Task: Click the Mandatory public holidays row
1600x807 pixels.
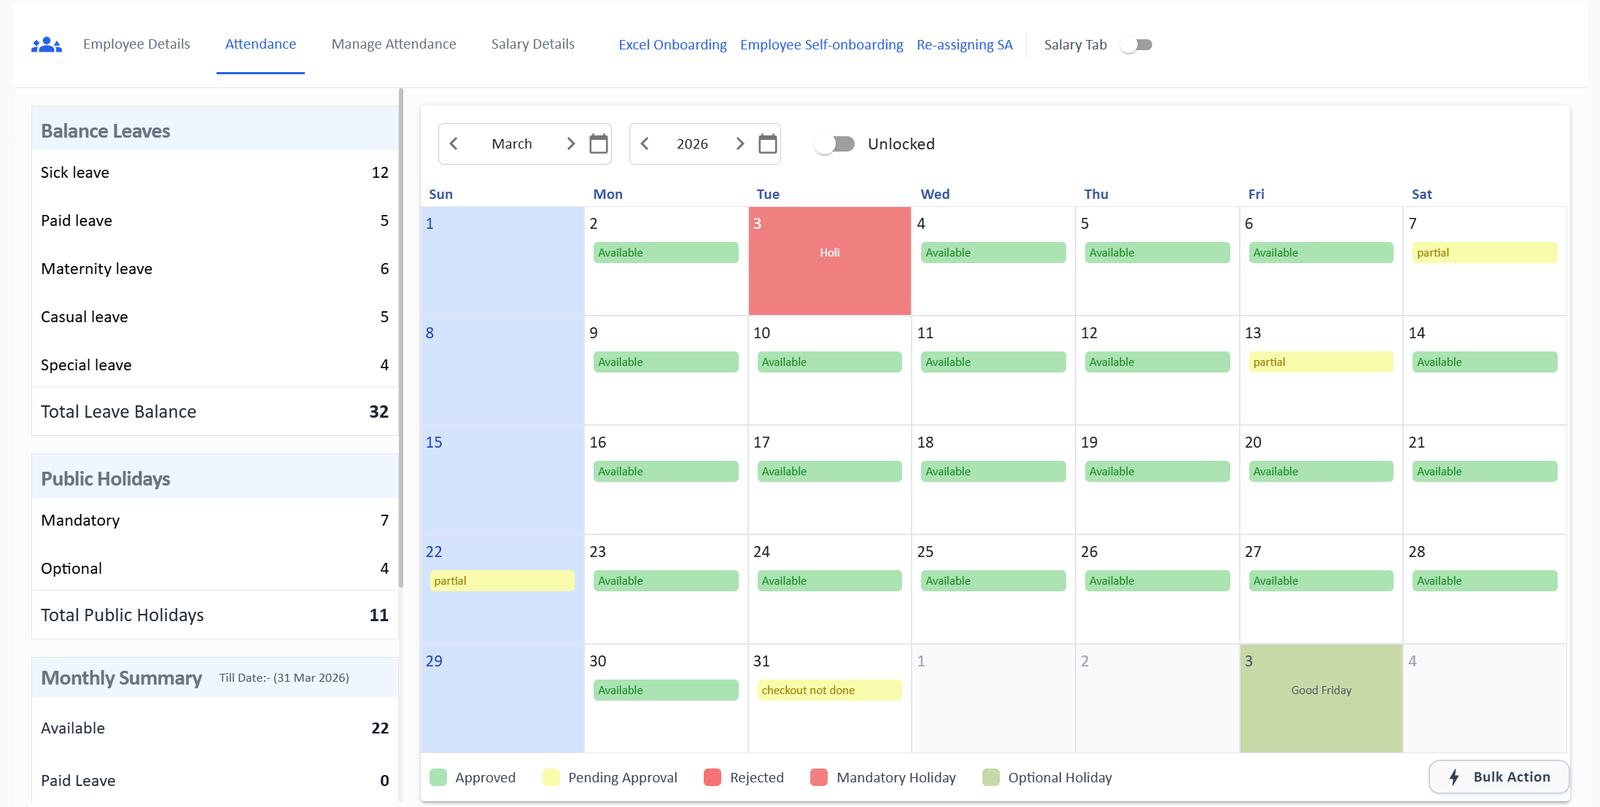Action: point(215,521)
